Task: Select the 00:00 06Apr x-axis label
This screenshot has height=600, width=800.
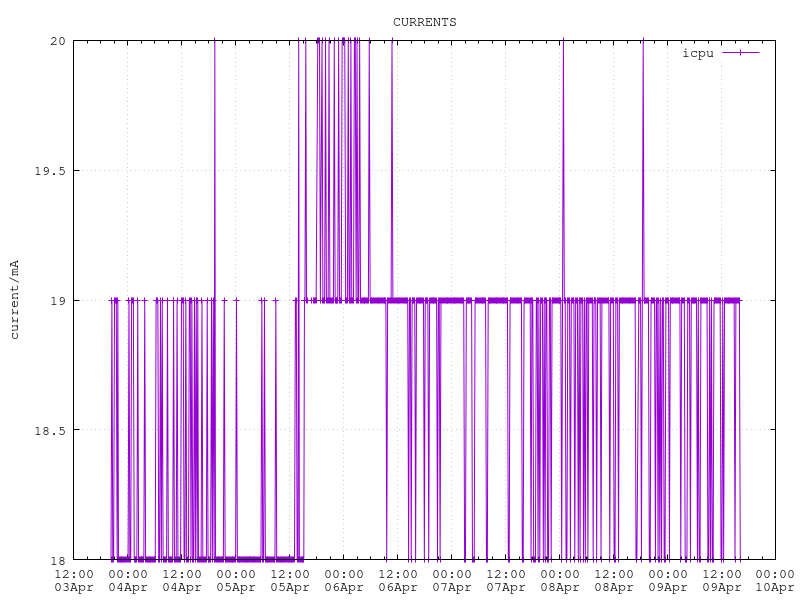Action: coord(344,581)
